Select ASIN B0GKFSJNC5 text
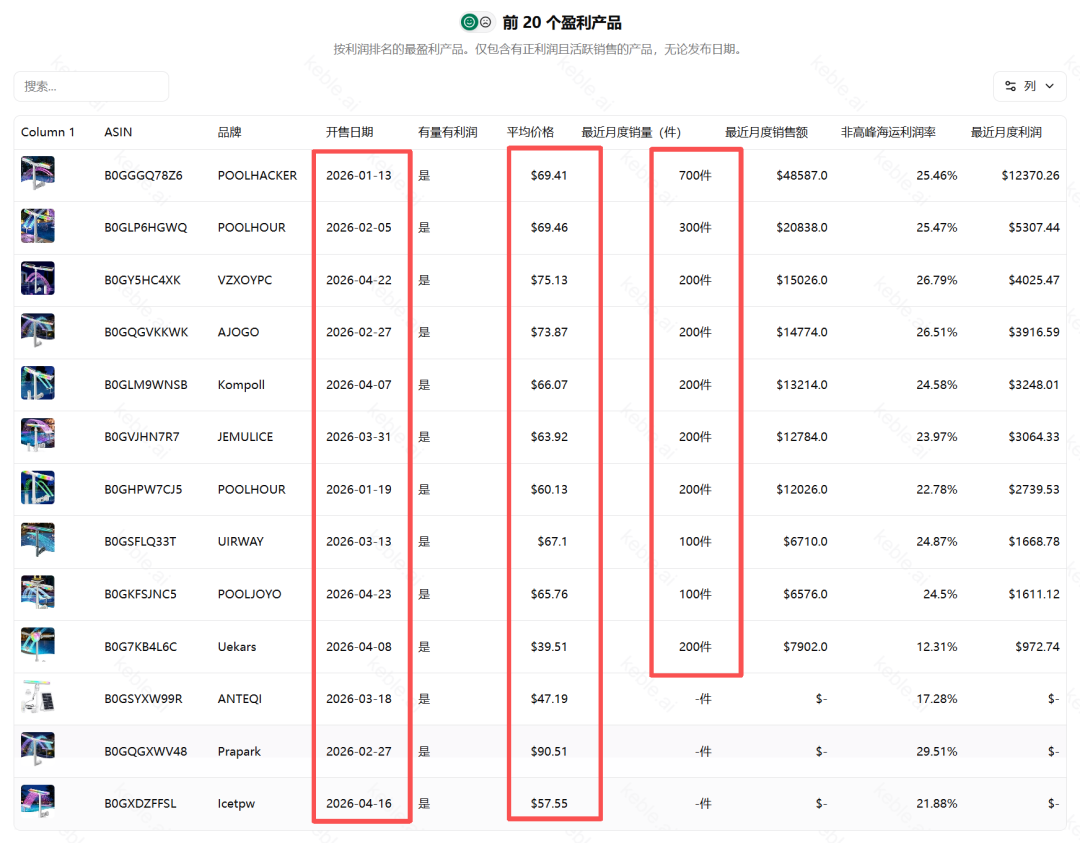The height and width of the screenshot is (843, 1080). (x=141, y=594)
